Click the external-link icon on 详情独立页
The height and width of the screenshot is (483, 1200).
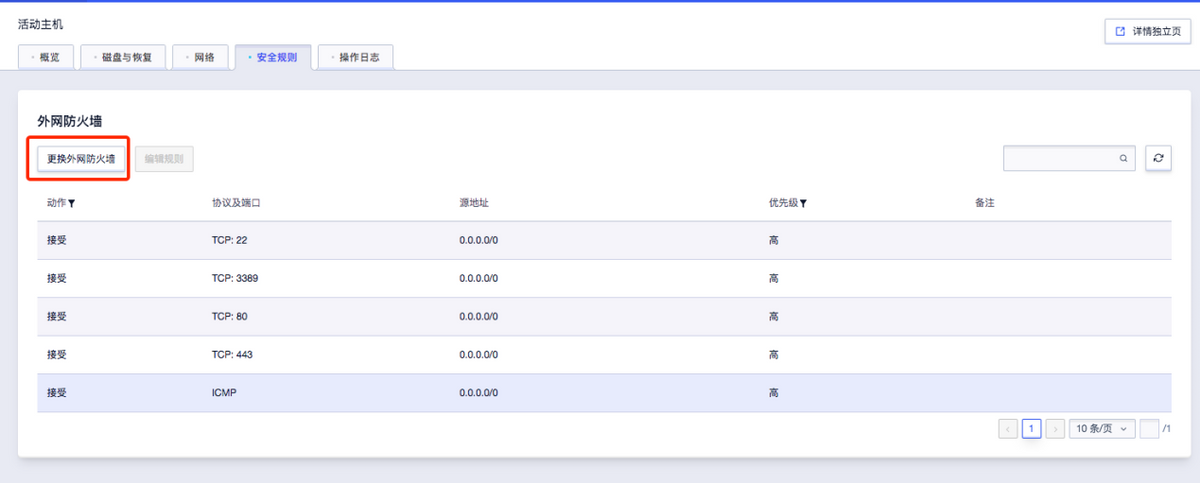point(1120,32)
